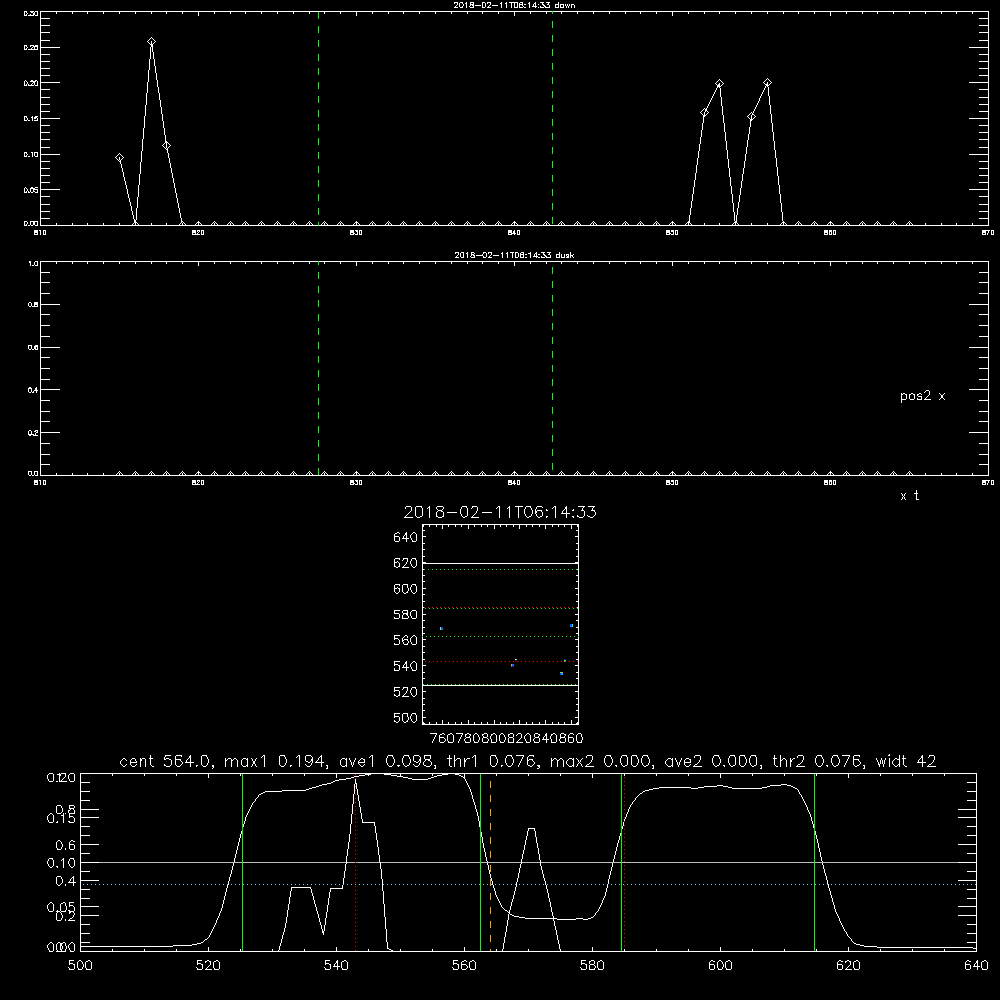Click x-axis label 500 on the bottom plot
This screenshot has width=1000, height=1000.
coord(80,966)
